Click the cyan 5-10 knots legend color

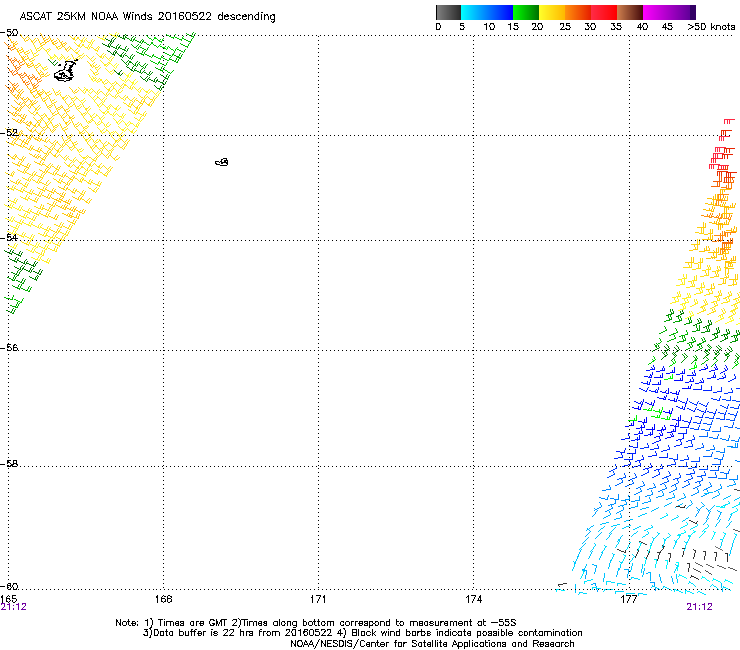pyautogui.click(x=474, y=12)
